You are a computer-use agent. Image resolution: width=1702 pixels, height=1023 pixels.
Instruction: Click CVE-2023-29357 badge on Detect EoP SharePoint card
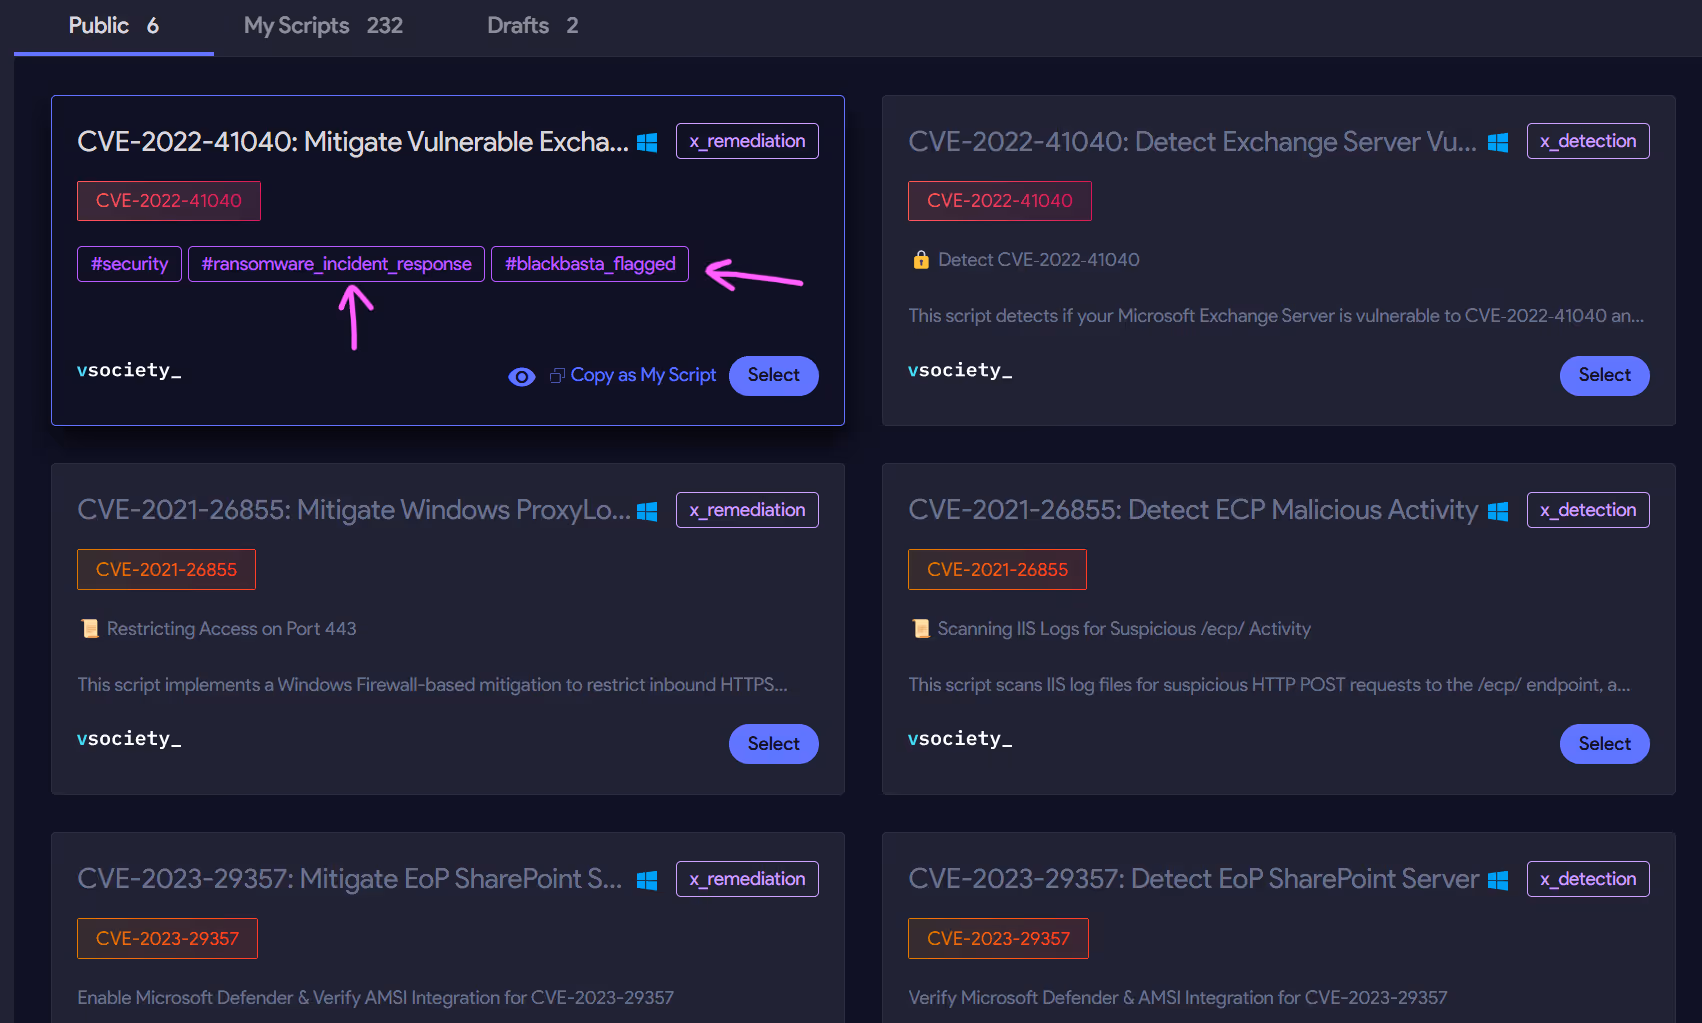coord(998,939)
